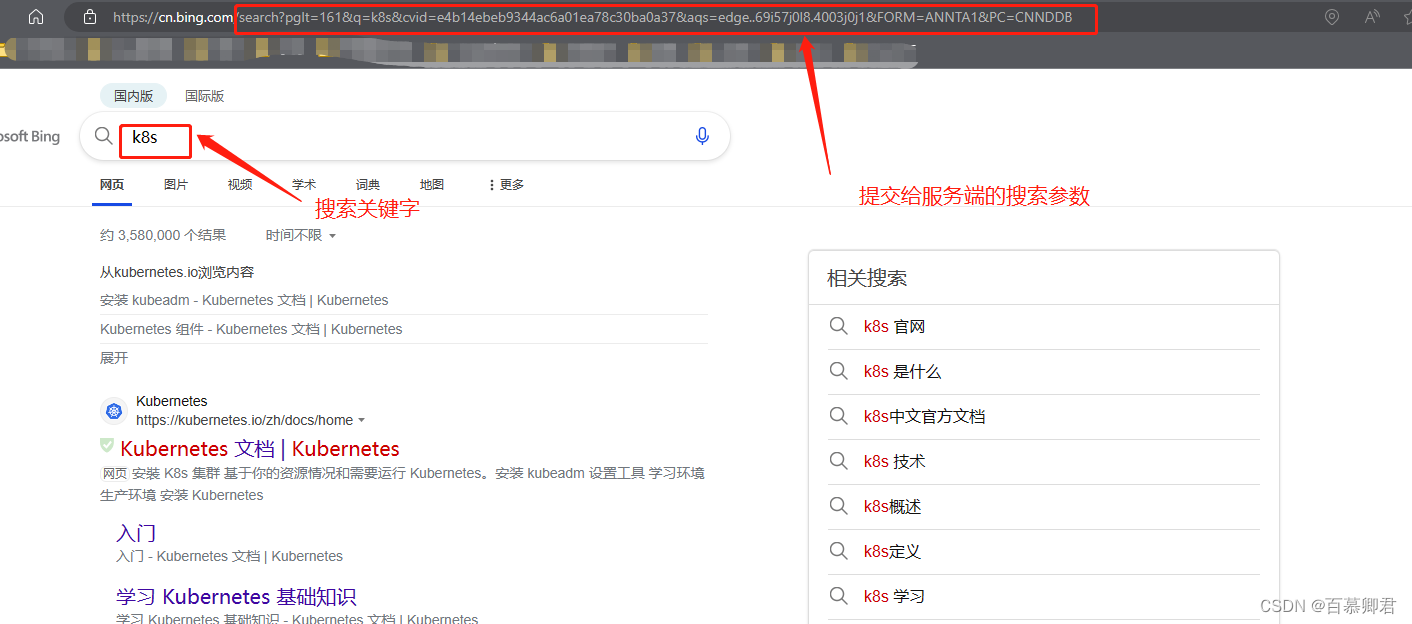Click the 相关搜索 panel heading
This screenshot has height=624, width=1412.
point(867,278)
